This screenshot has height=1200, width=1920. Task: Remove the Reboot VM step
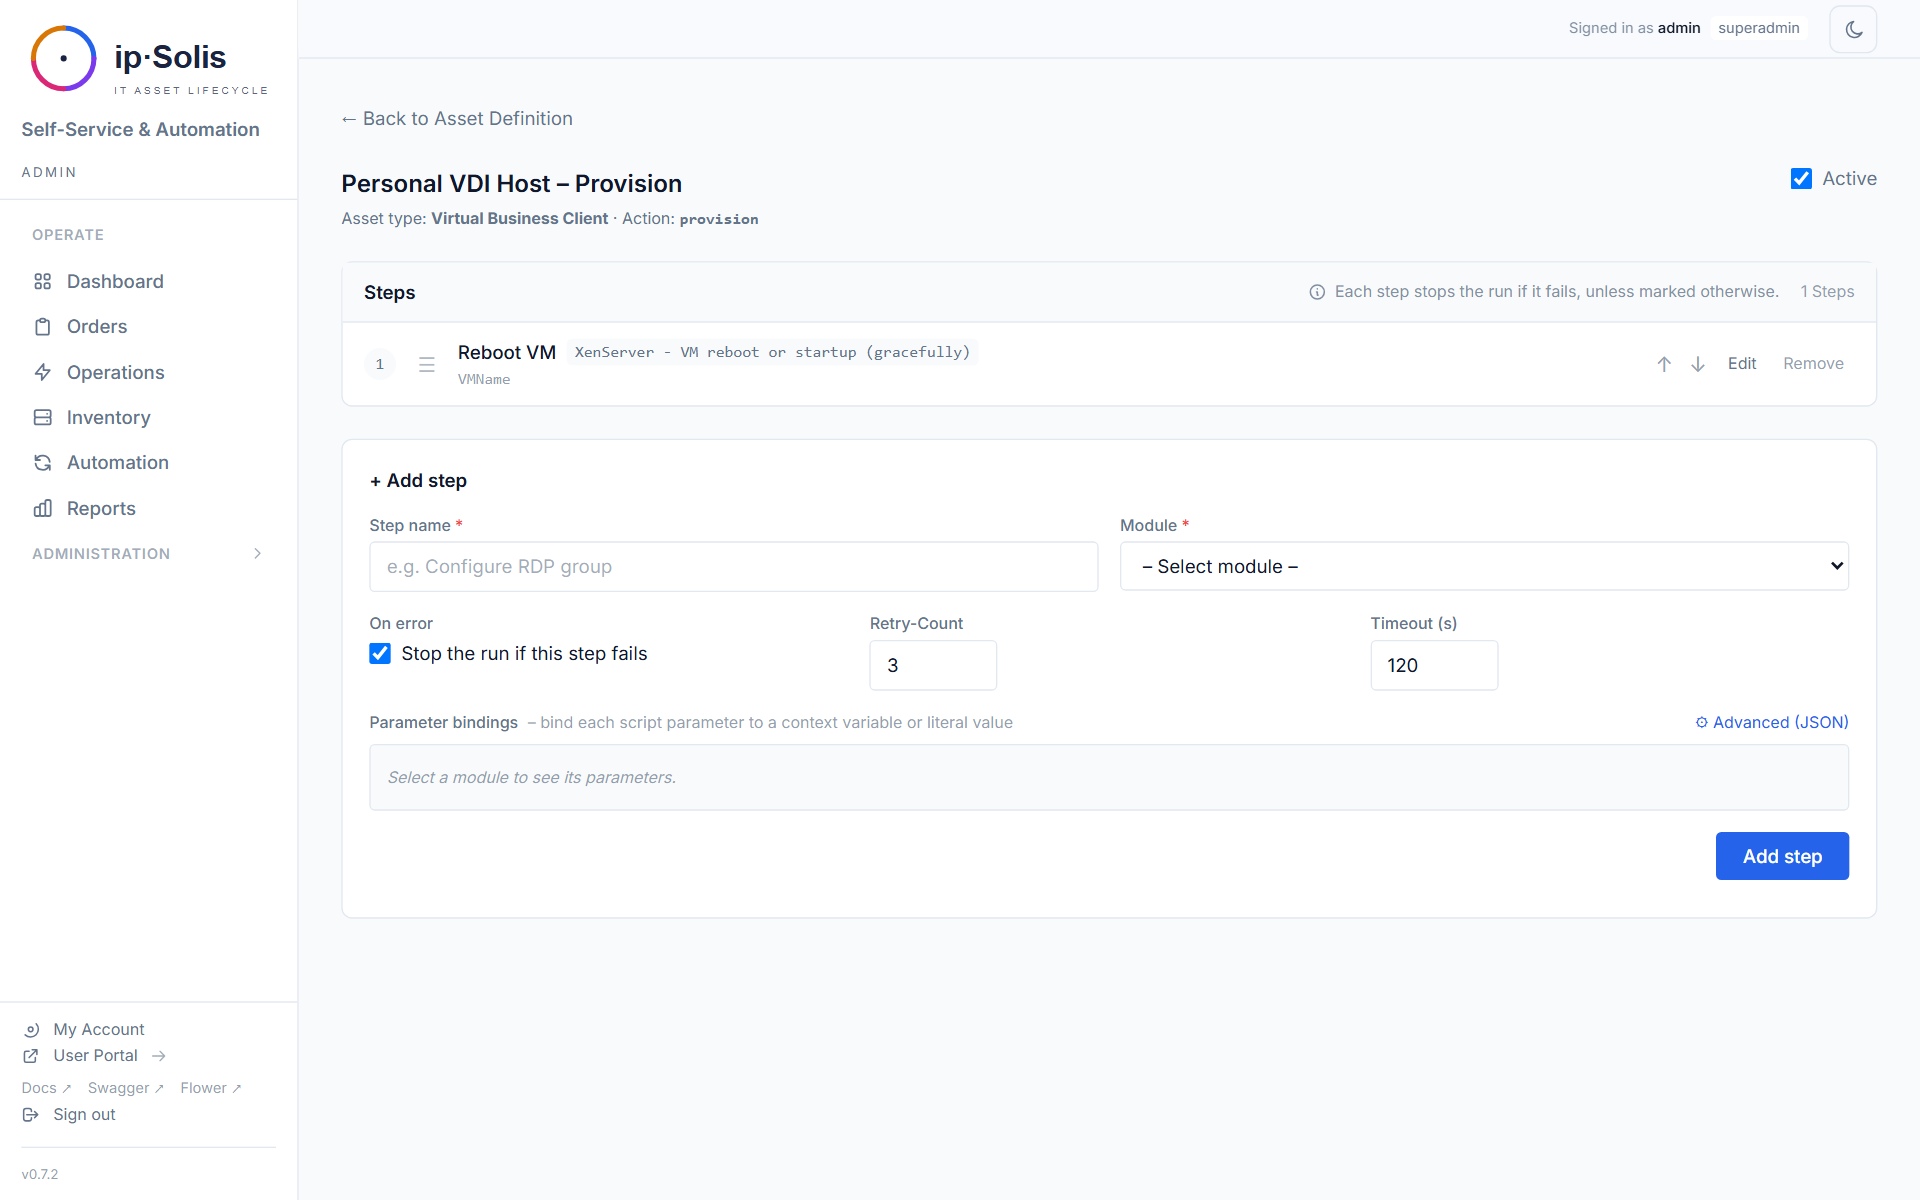pos(1813,364)
